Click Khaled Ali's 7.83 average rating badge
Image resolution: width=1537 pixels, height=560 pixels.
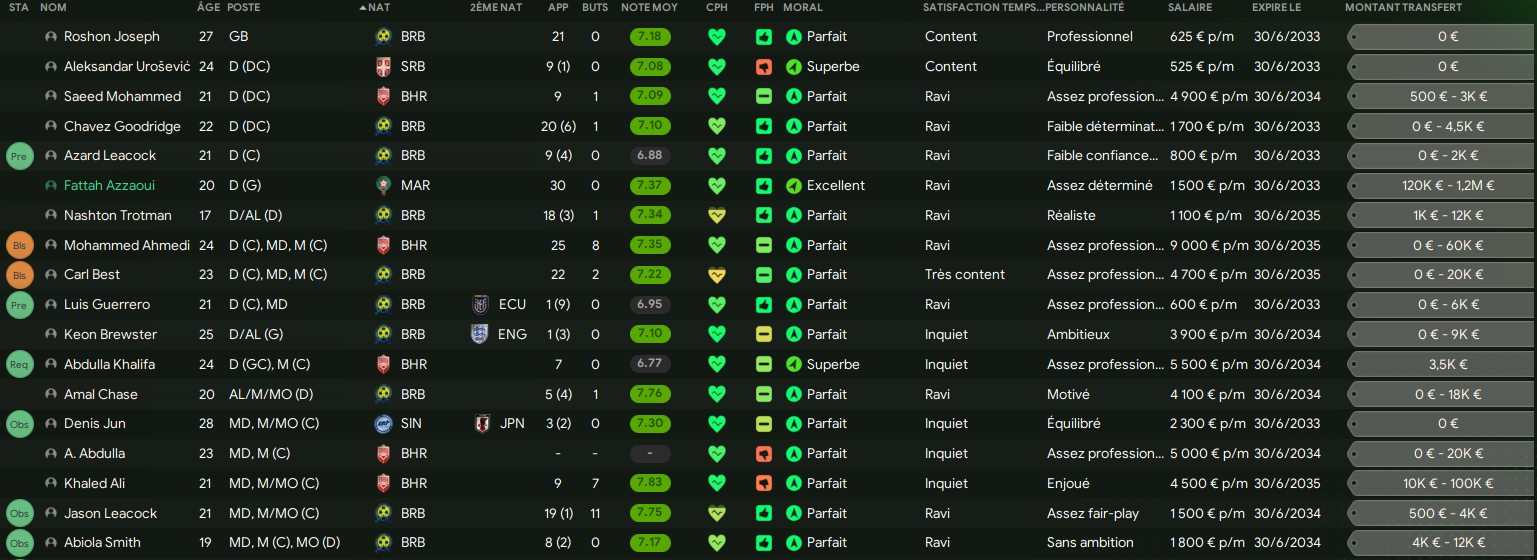click(650, 484)
